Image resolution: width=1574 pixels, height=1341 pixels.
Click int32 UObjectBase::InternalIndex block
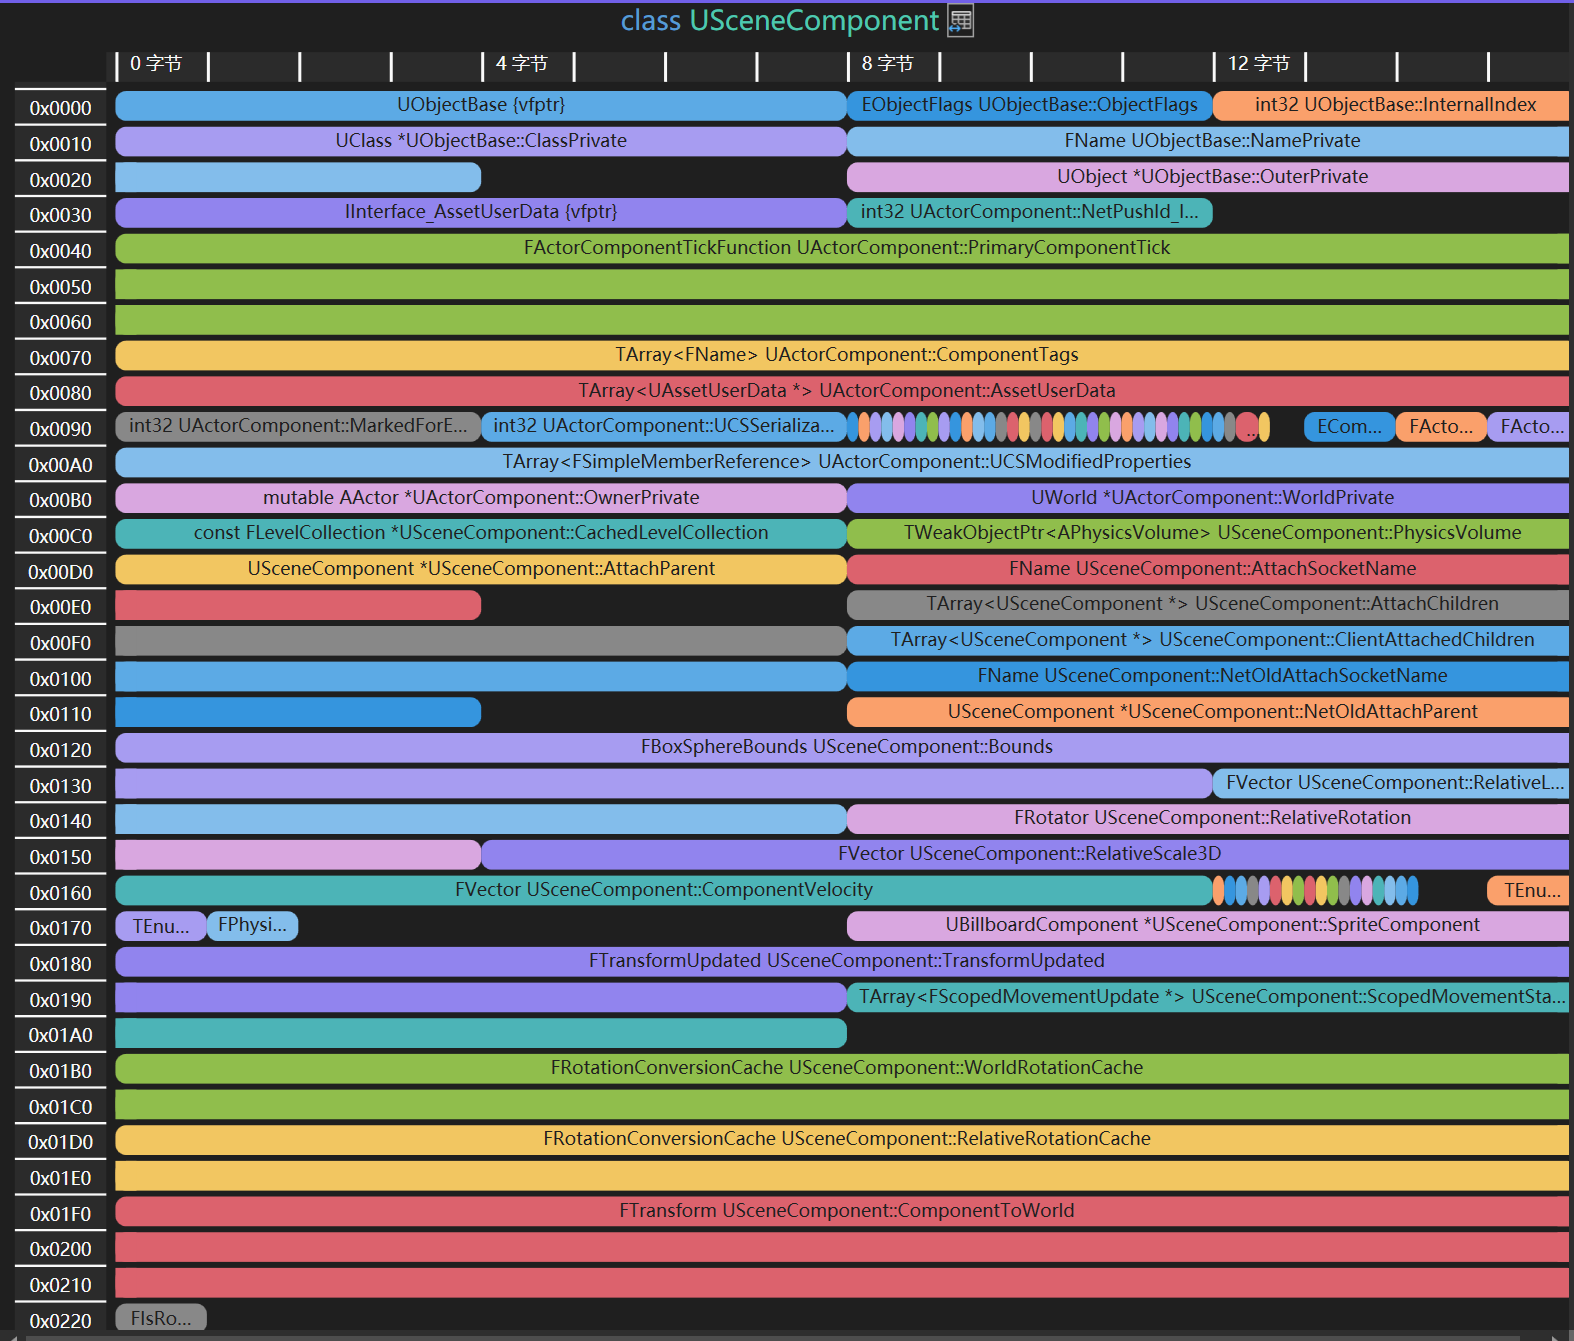coord(1394,105)
